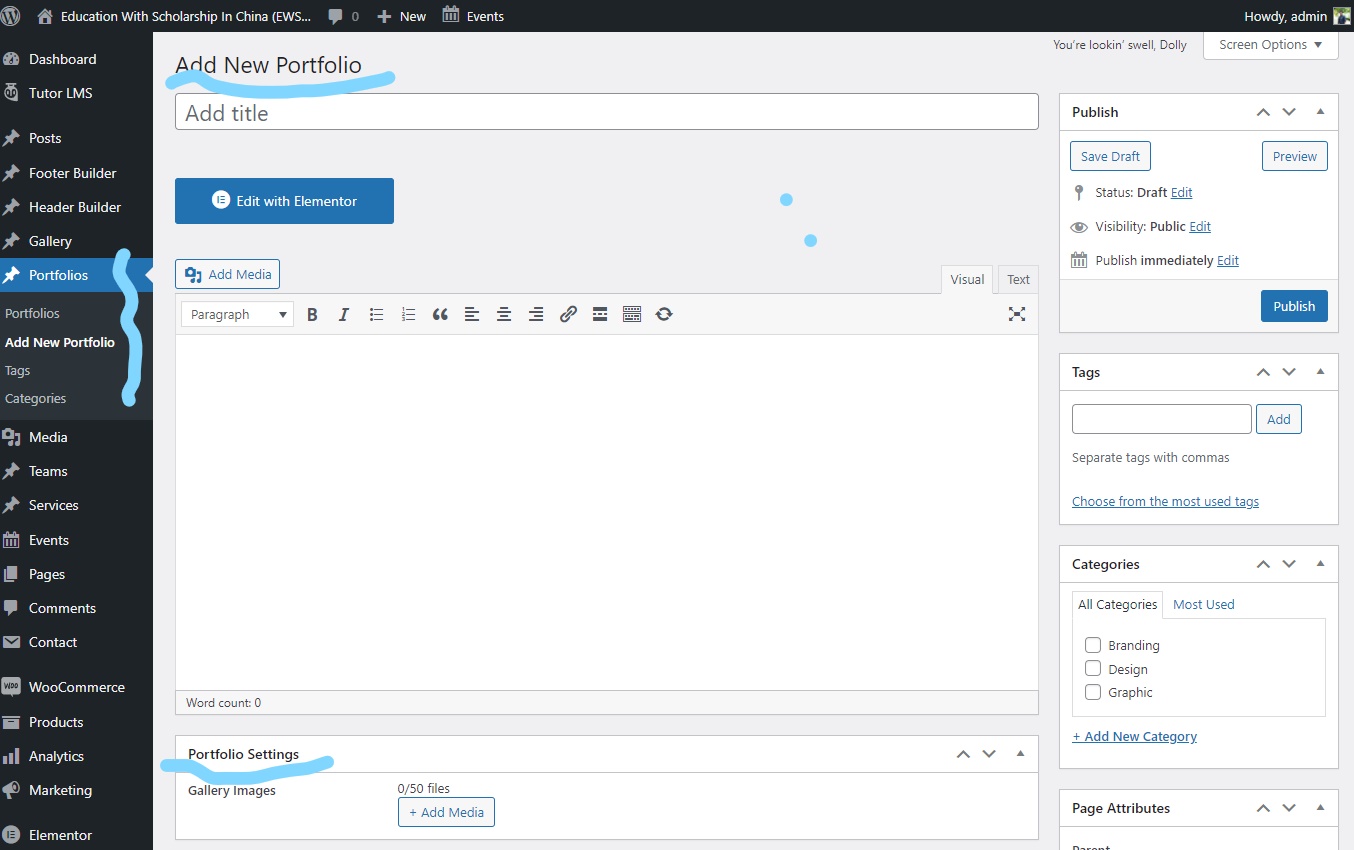Click Events in top admin bar
1354x850 pixels.
(473, 16)
